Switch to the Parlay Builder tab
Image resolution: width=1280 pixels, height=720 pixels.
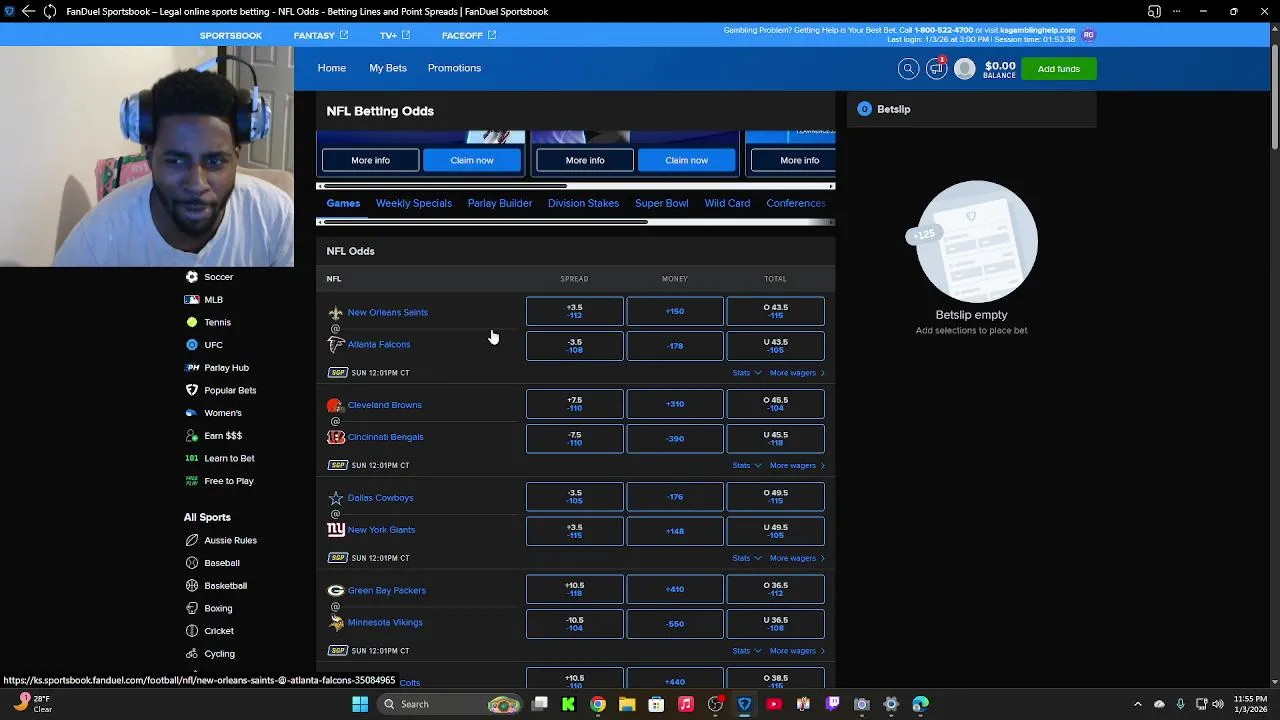pyautogui.click(x=500, y=203)
